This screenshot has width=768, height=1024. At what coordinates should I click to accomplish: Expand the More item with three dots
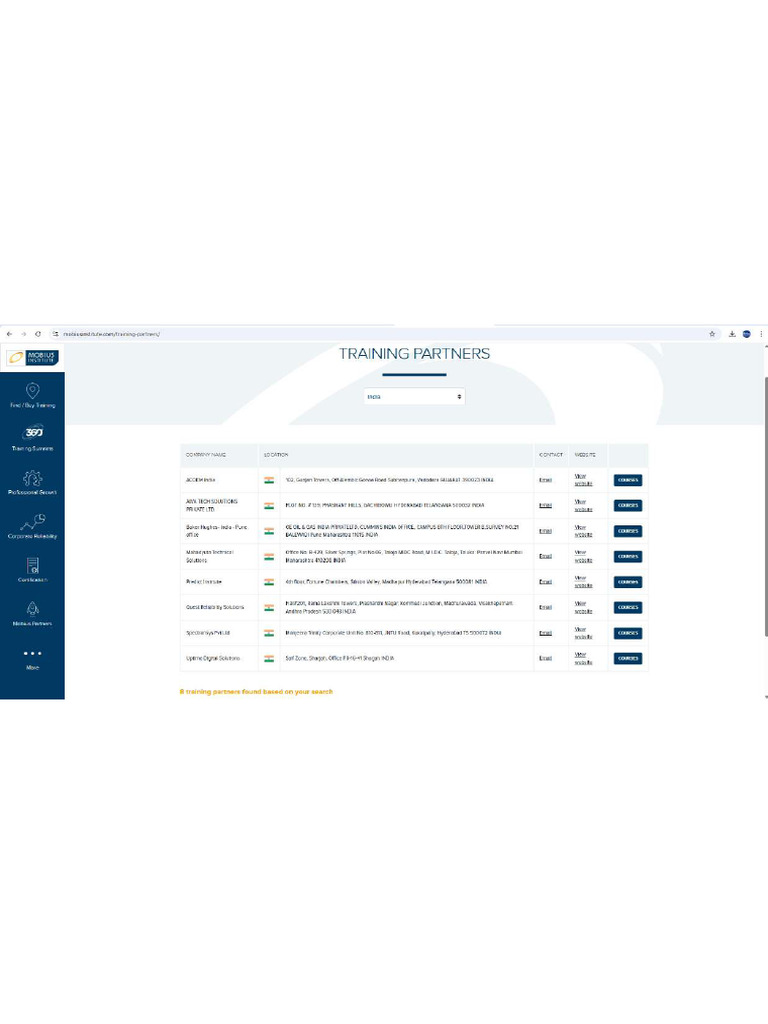[33, 659]
